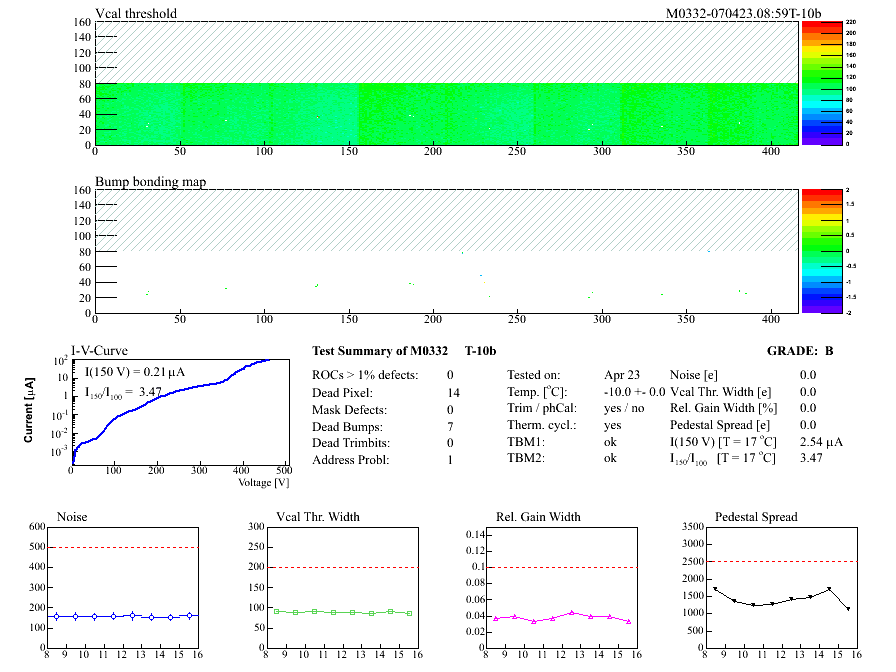Image resolution: width=896 pixels, height=672 pixels.
Task: Click the Apr 23 tested-on date
Action: [x=621, y=375]
